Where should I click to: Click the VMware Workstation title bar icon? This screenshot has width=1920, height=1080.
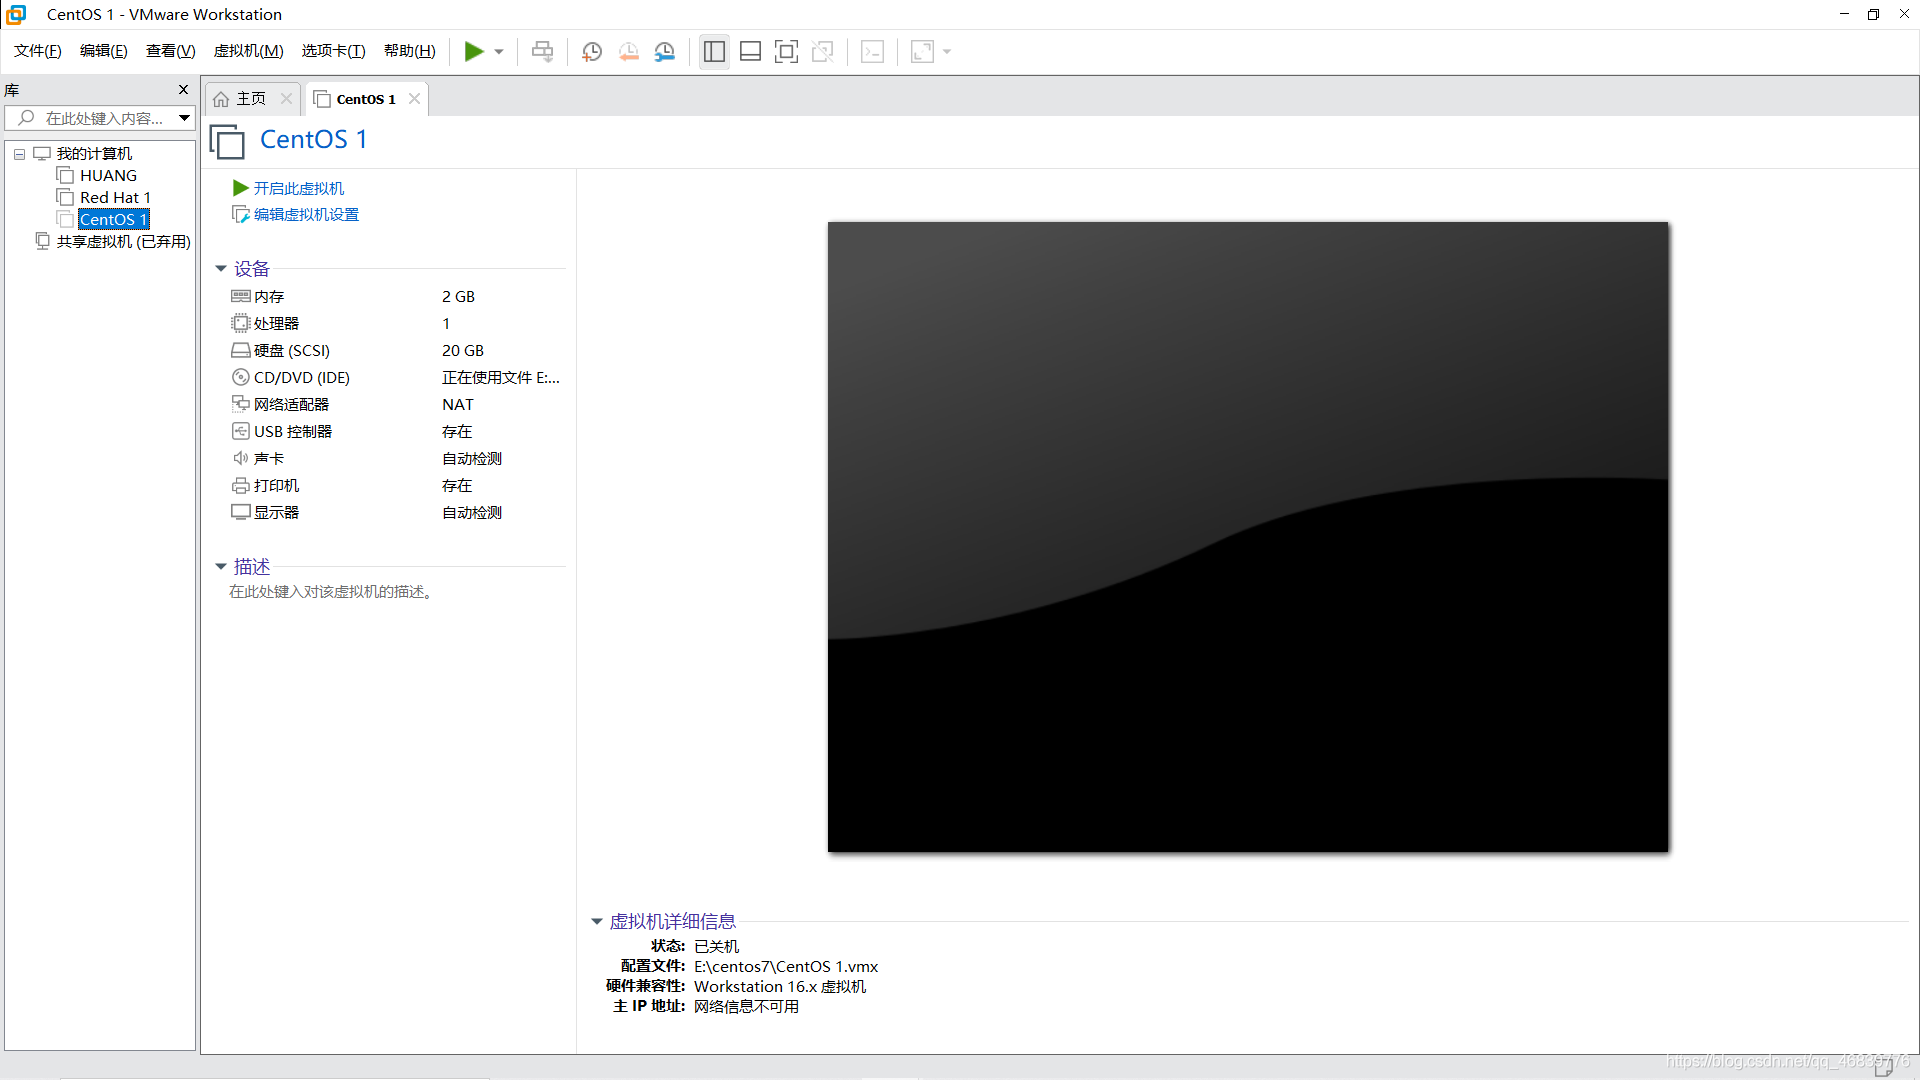coord(16,15)
